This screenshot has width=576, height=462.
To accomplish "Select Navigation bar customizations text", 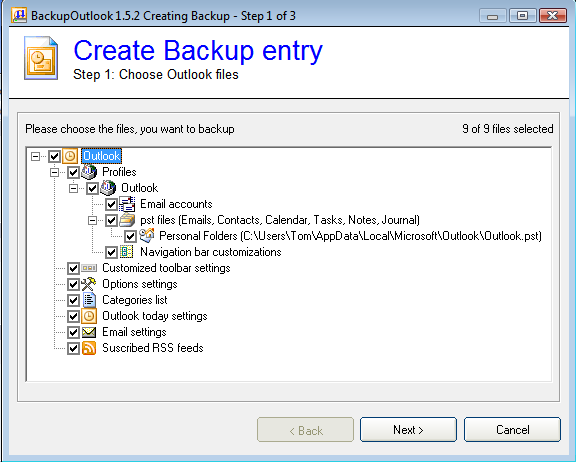I will coord(211,252).
